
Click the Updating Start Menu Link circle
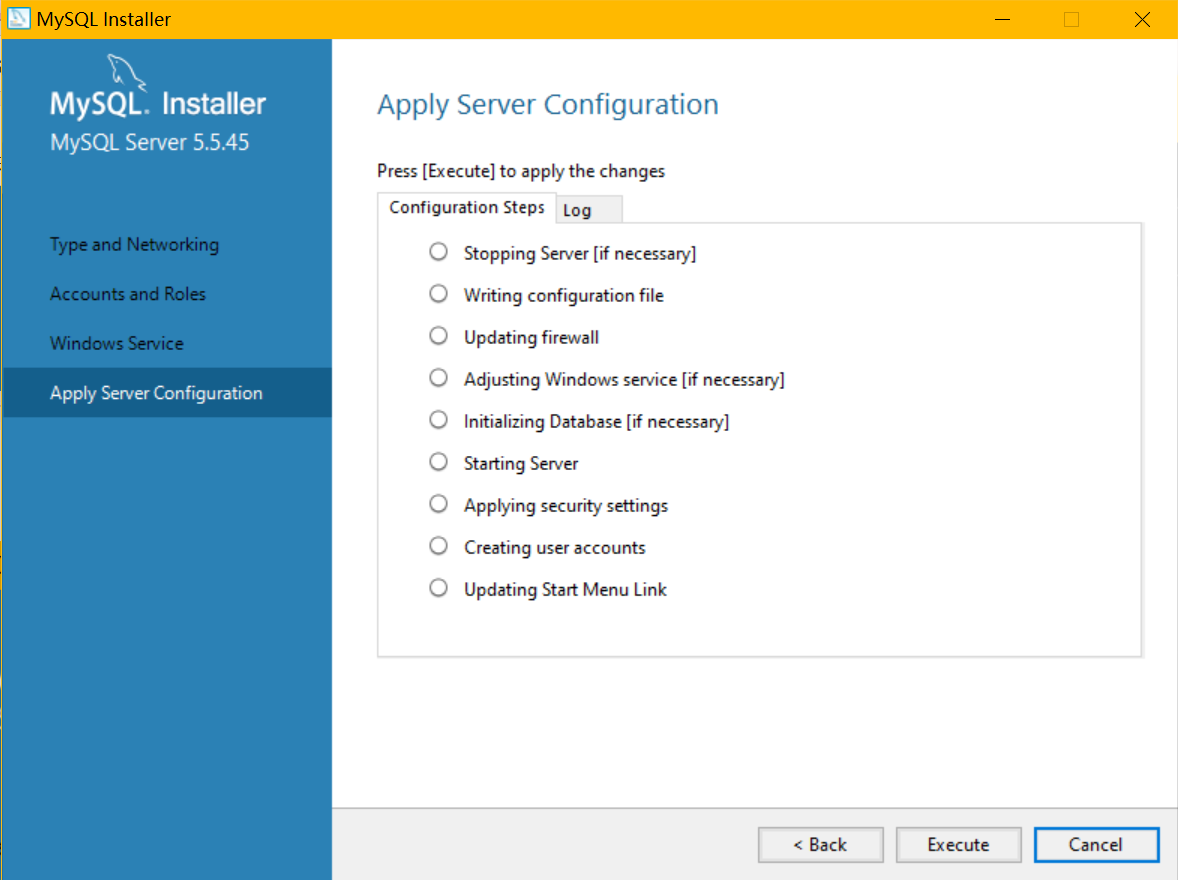click(x=438, y=588)
